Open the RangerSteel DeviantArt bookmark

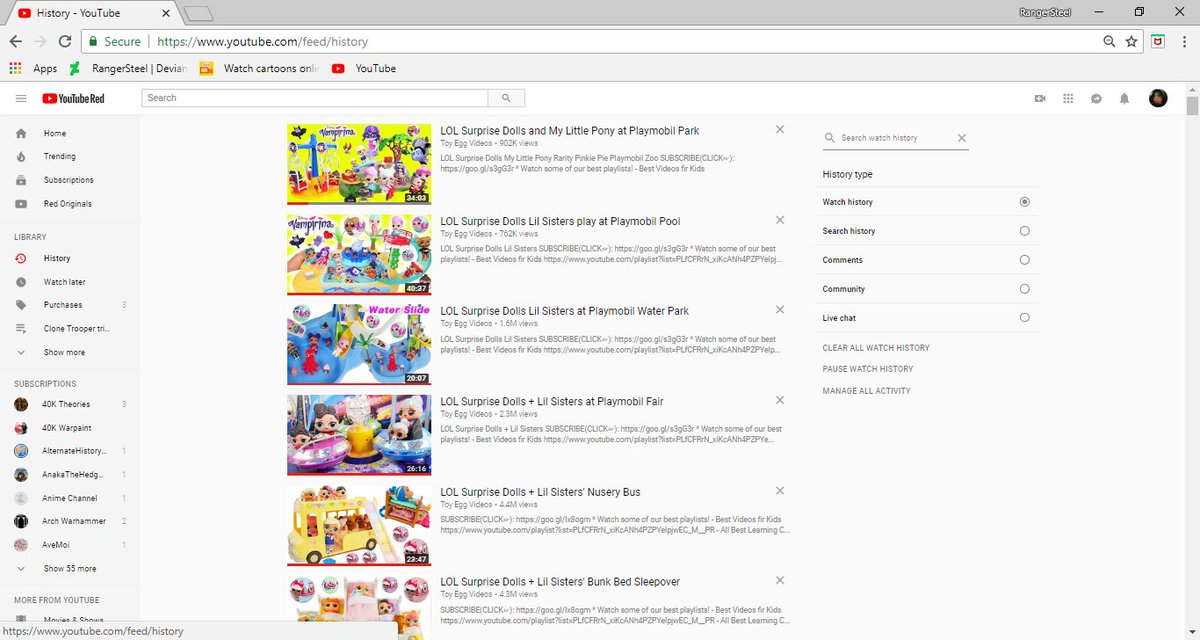130,69
